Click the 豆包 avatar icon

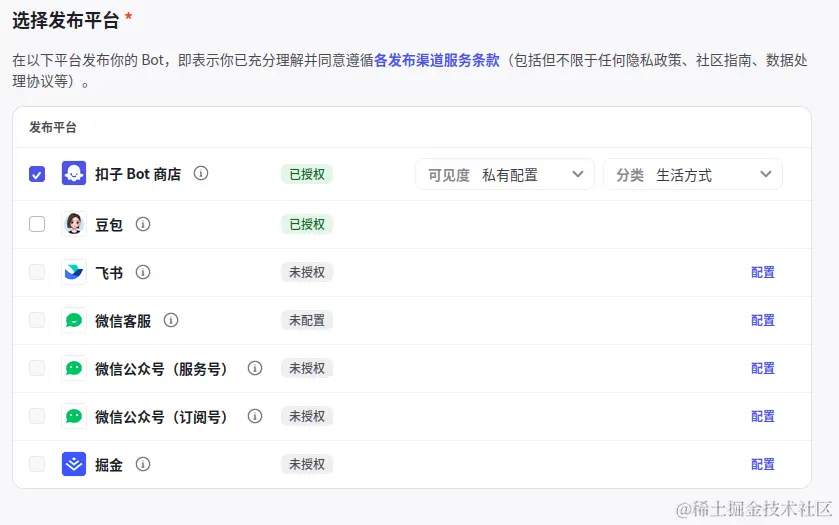(x=74, y=224)
